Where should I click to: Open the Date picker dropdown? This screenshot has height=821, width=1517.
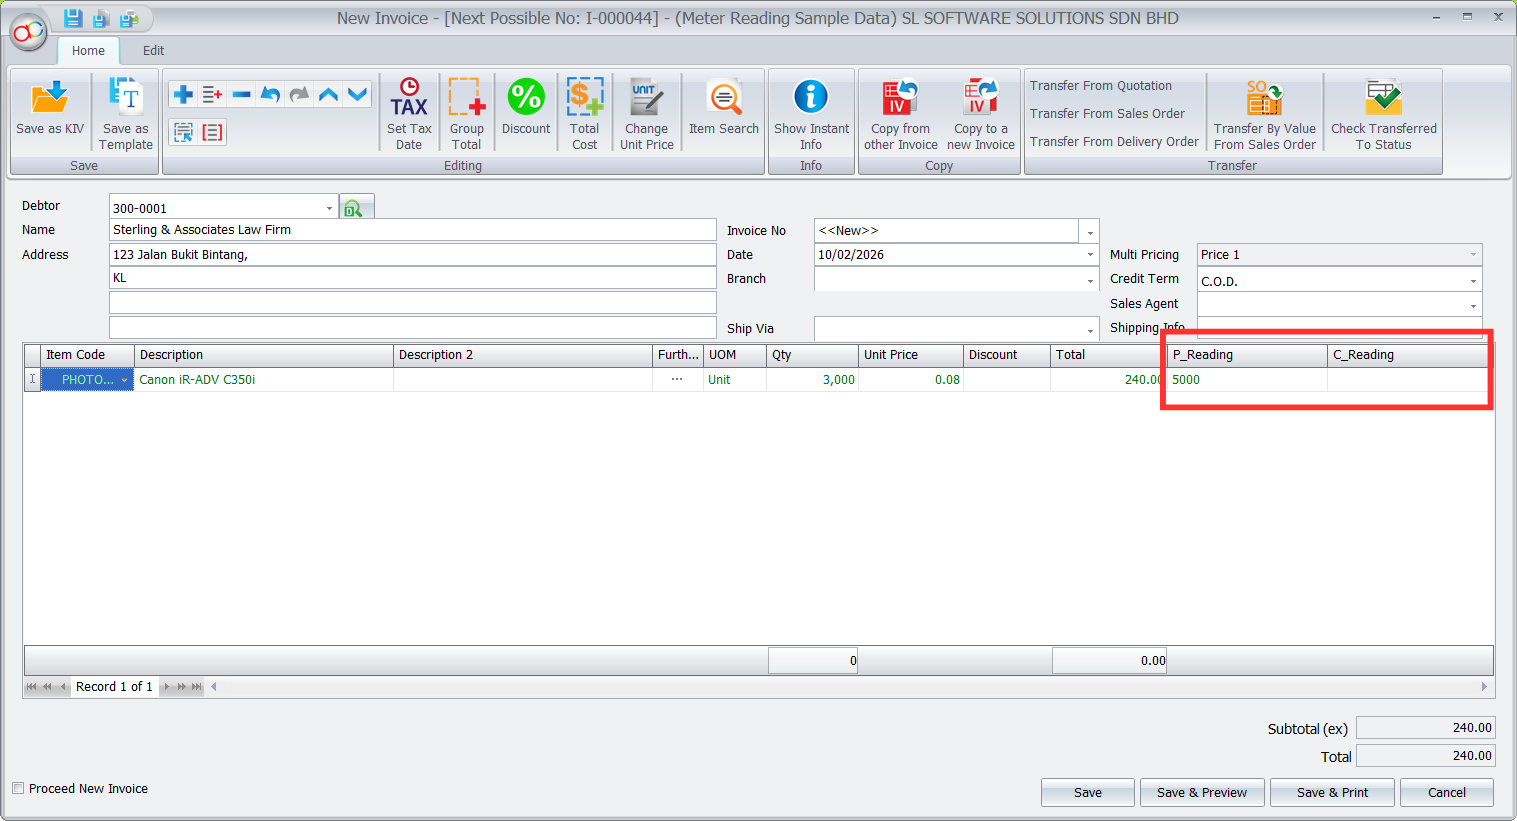tap(1090, 255)
